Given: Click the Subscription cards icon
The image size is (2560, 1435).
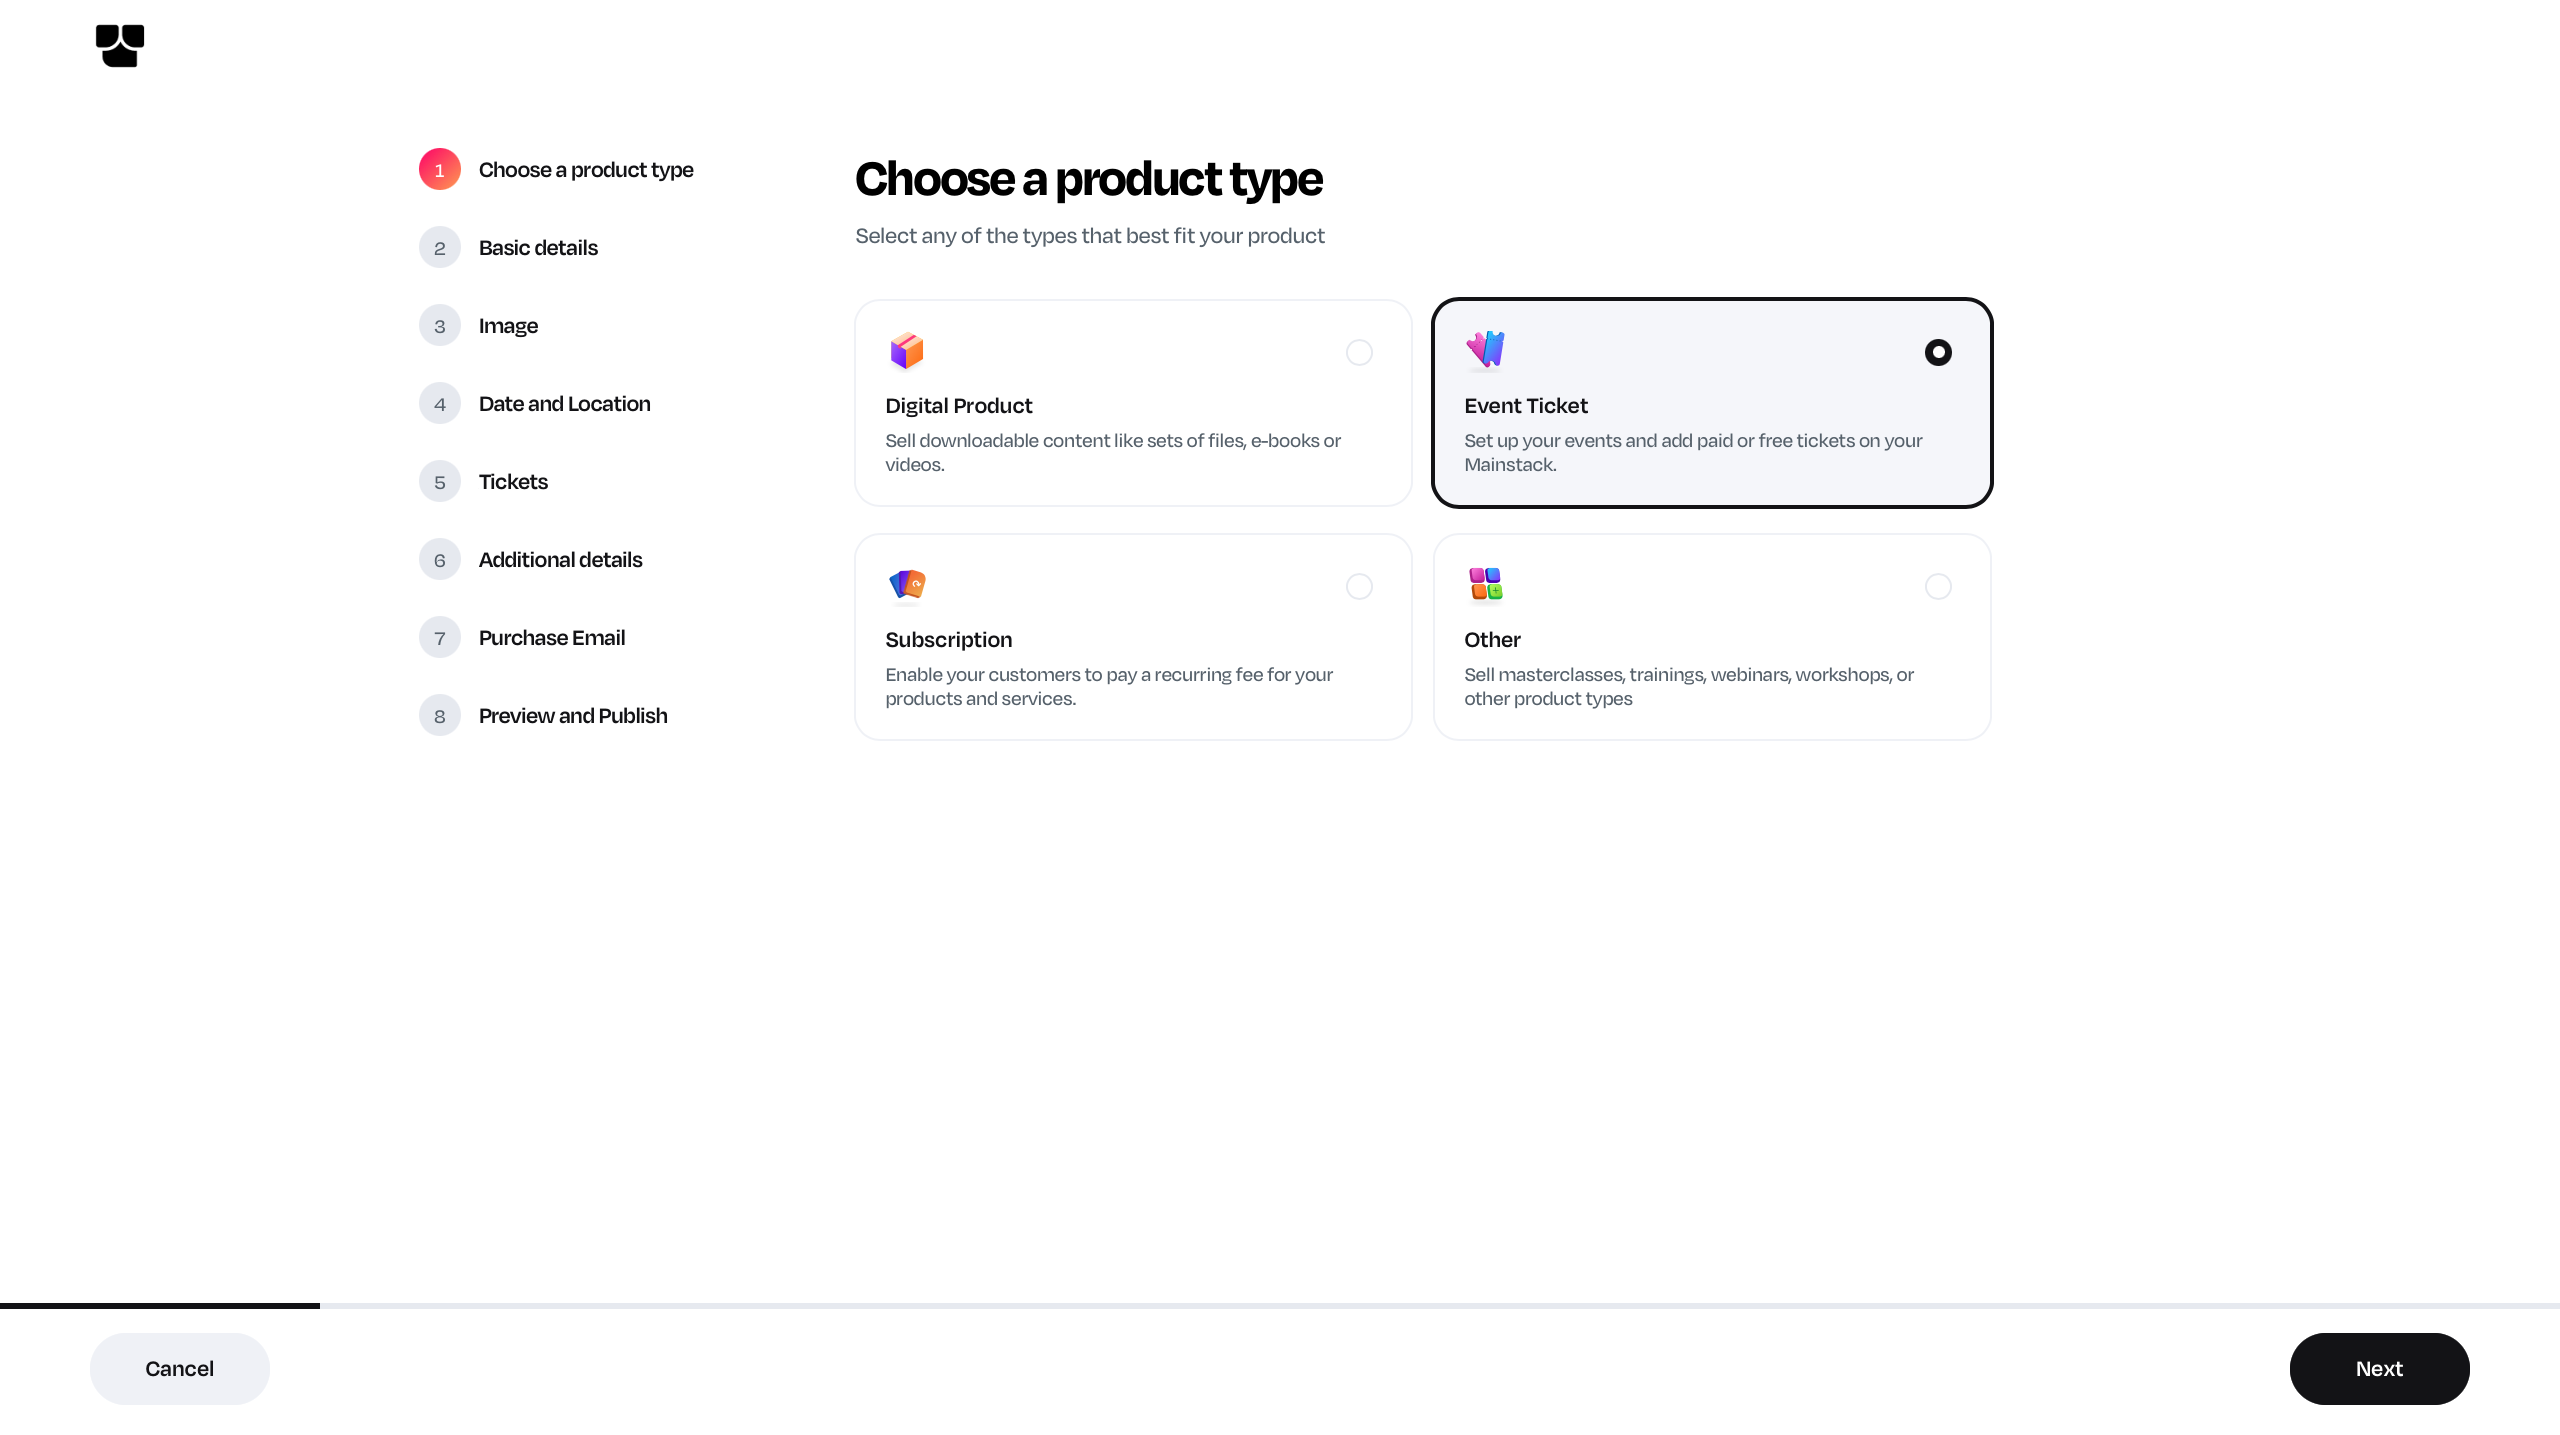Looking at the screenshot, I should coord(907,585).
